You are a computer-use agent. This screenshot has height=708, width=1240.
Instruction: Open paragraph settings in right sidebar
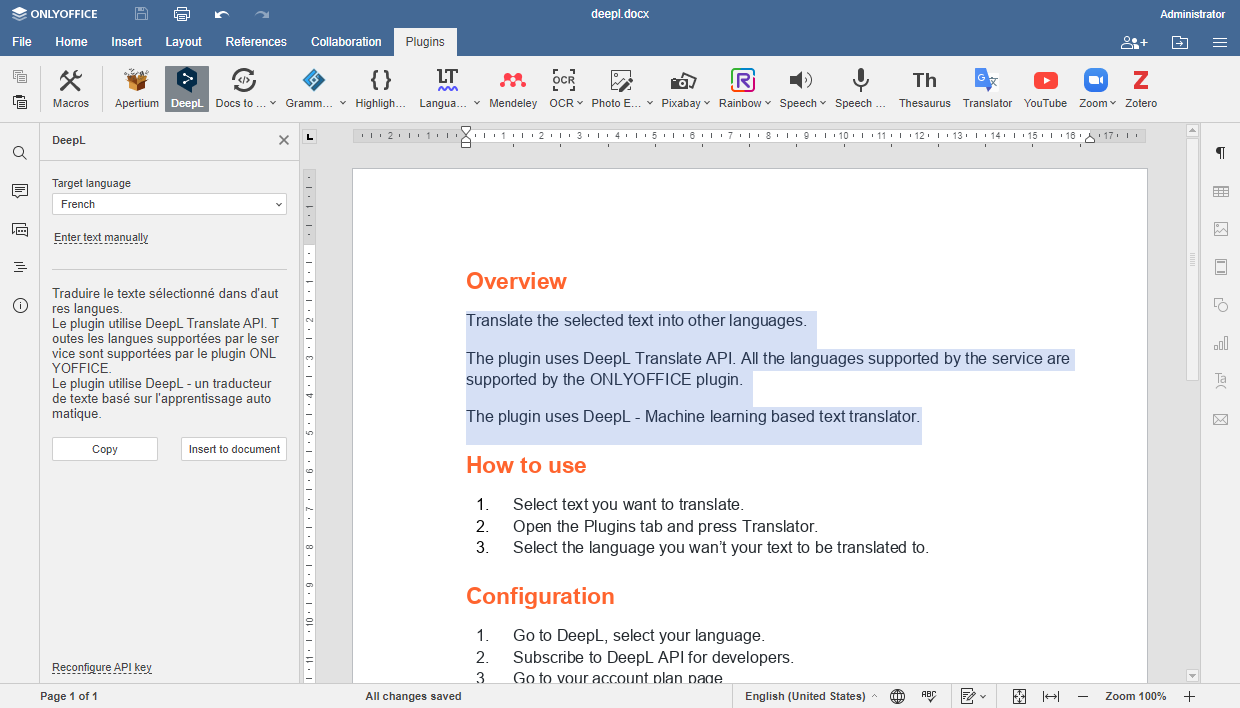click(x=1220, y=153)
